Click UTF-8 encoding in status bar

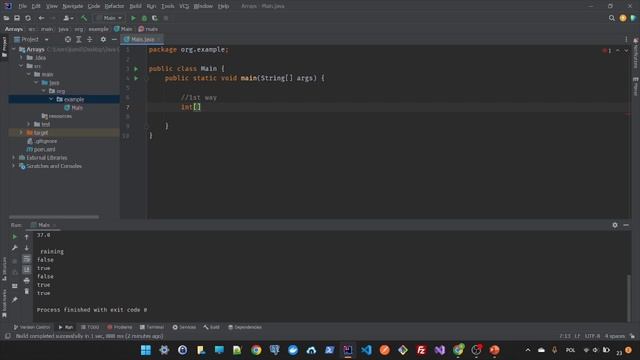[x=592, y=336]
